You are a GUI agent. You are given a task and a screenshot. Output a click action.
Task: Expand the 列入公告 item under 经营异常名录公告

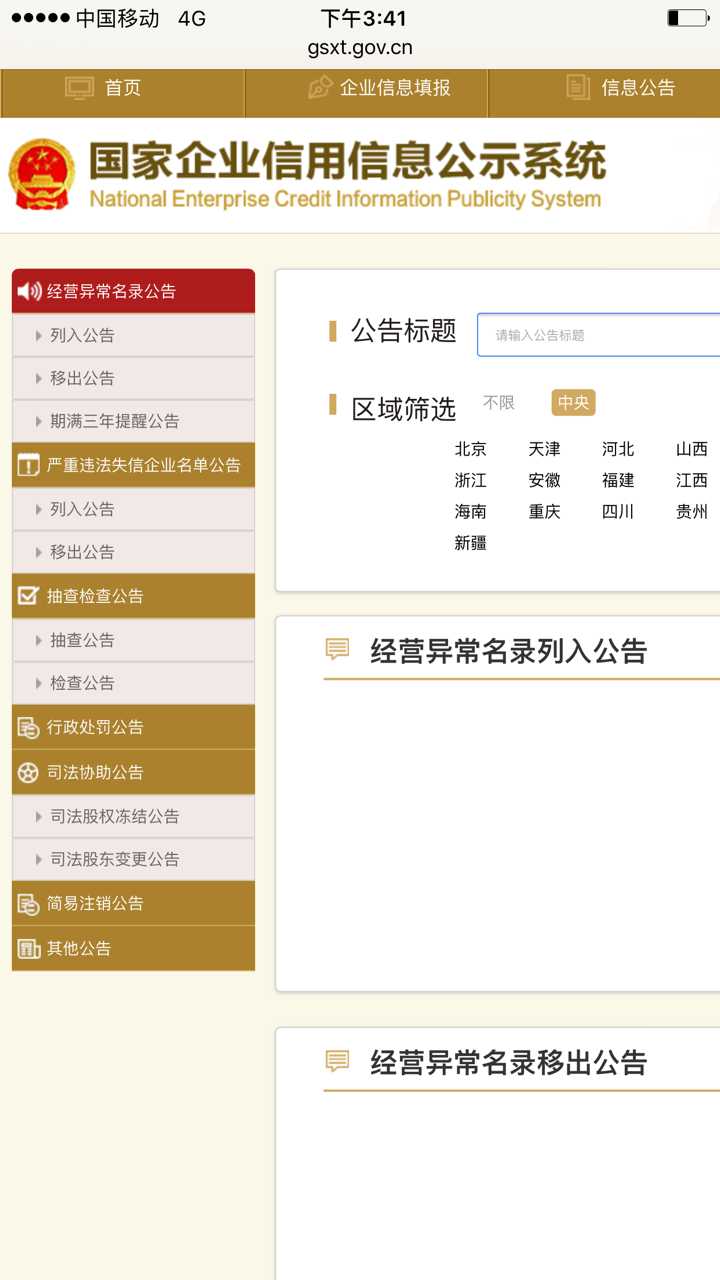(82, 335)
